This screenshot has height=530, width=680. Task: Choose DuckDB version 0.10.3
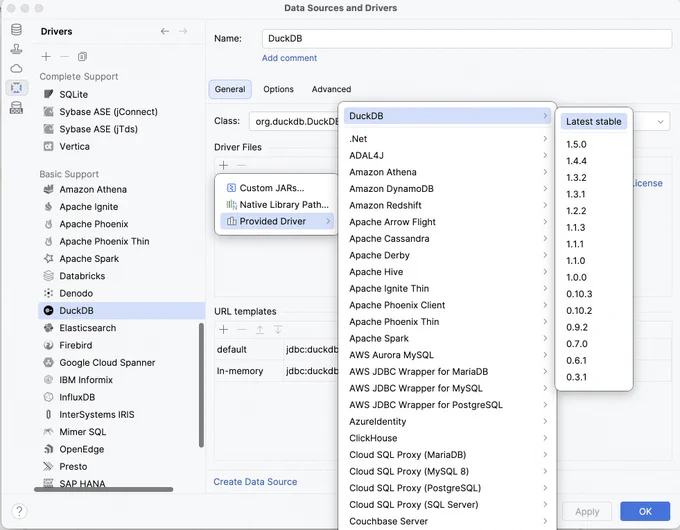pyautogui.click(x=593, y=294)
